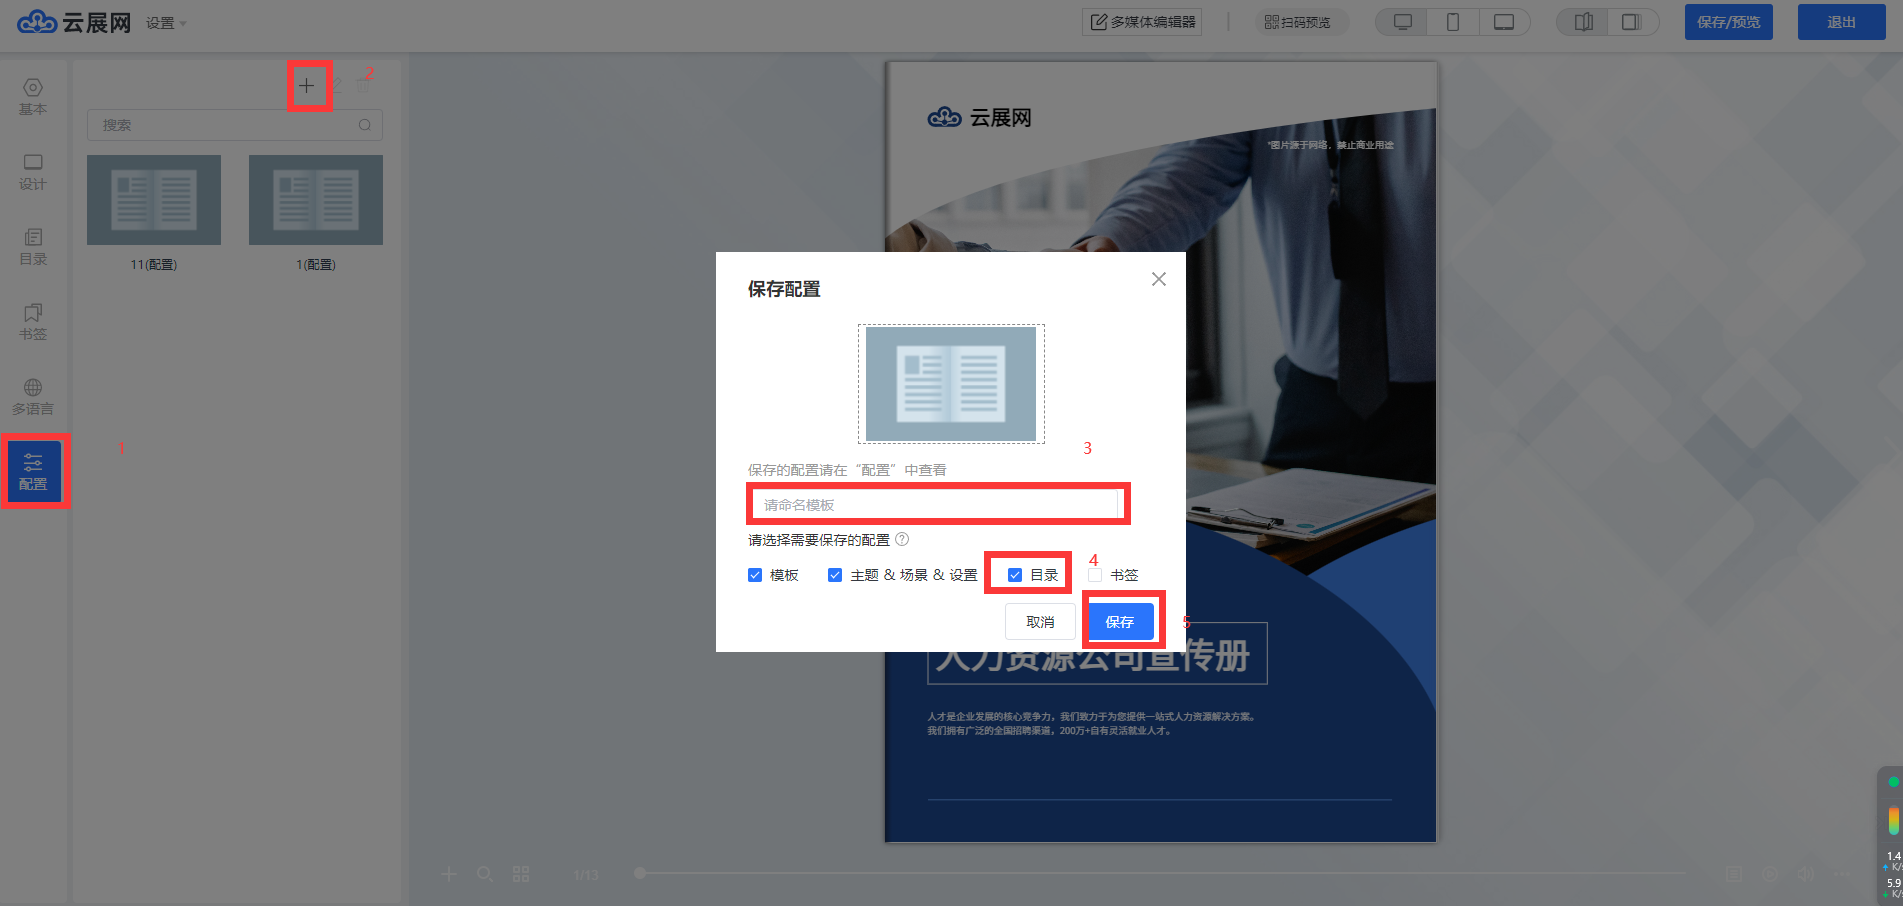Image resolution: width=1903 pixels, height=906 pixels.
Task: Click the 取消 cancel button
Action: coord(1040,622)
